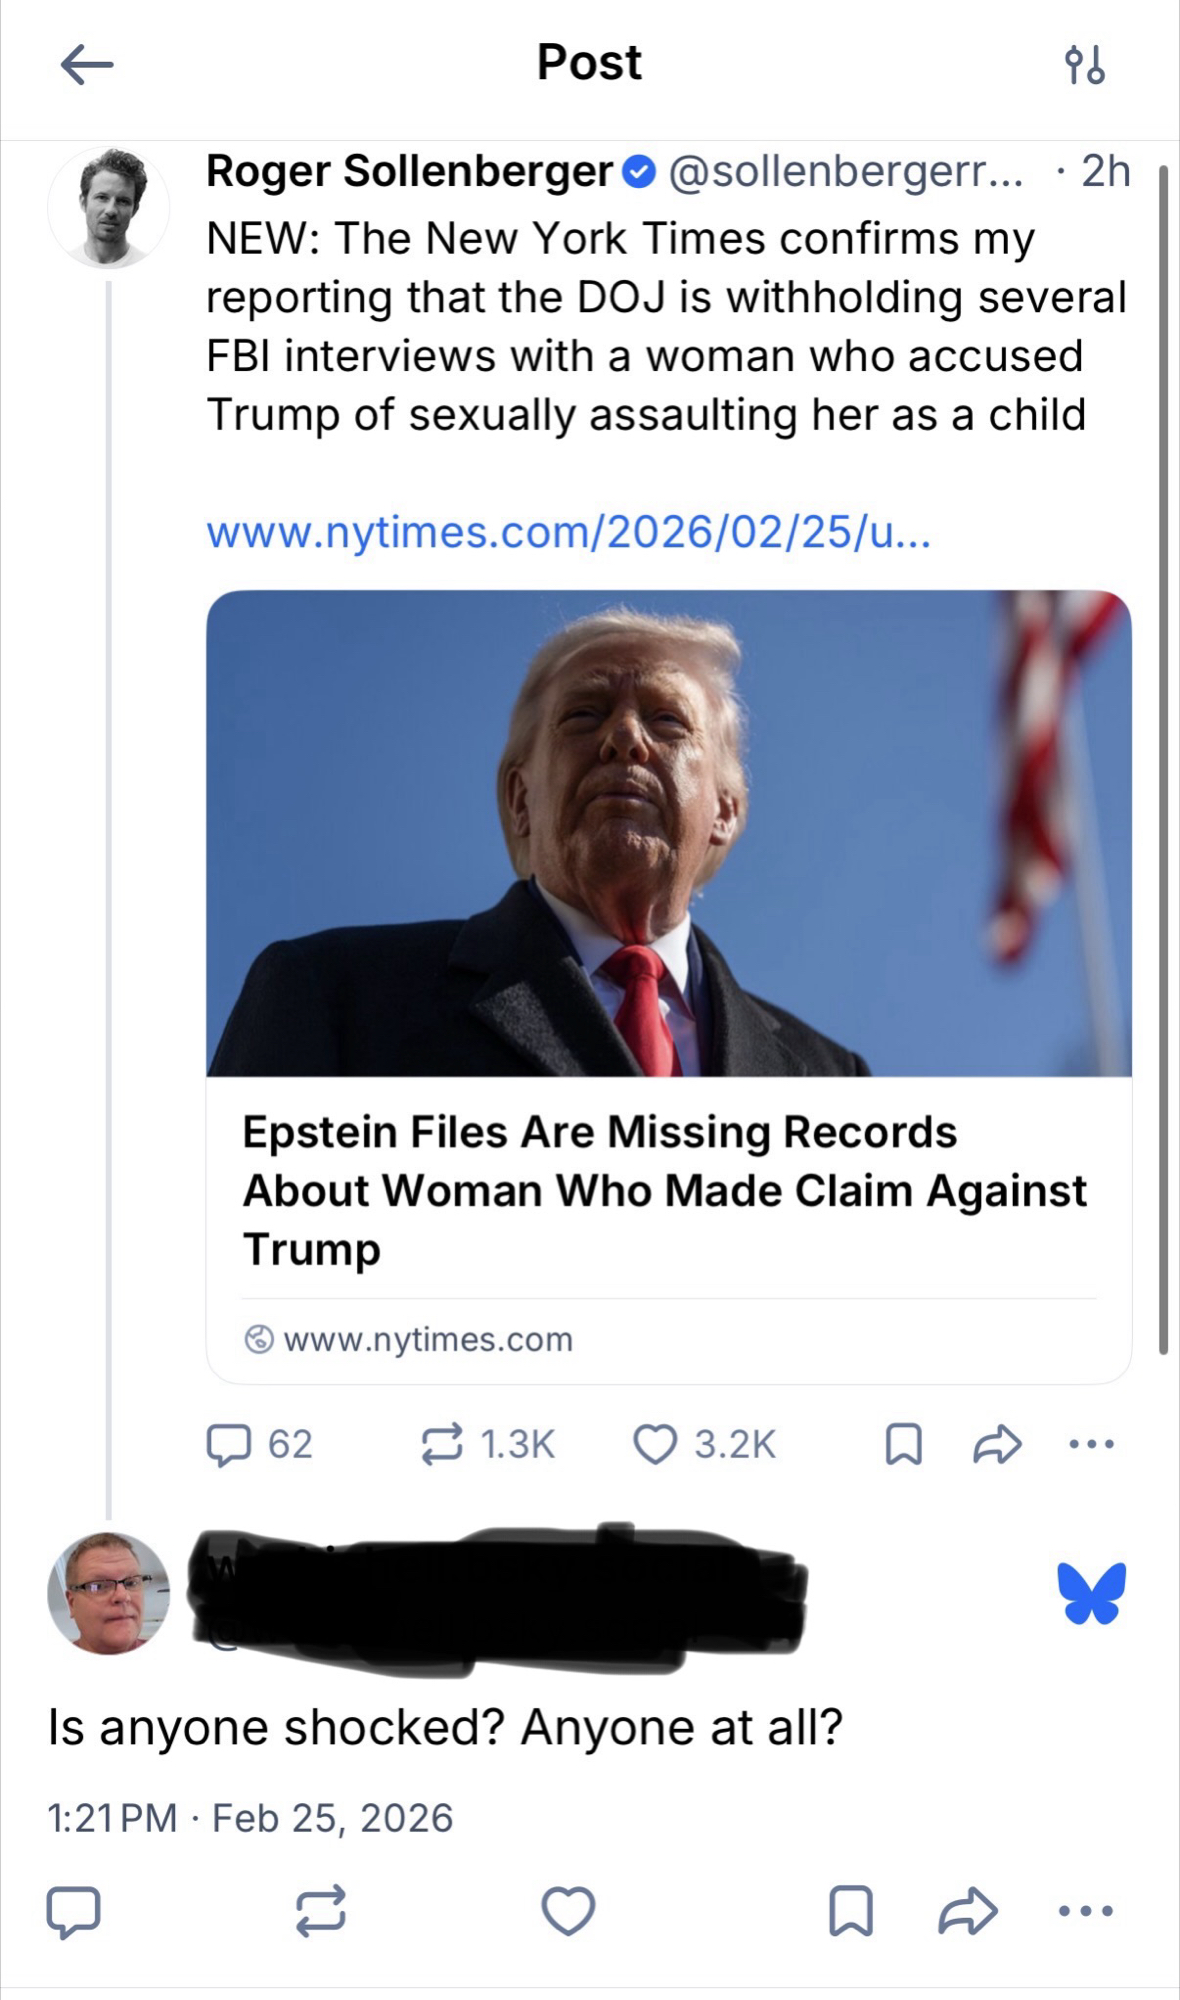This screenshot has width=1180, height=2000.
Task: Repost the post with 1.3K reposts
Action: coord(442,1445)
